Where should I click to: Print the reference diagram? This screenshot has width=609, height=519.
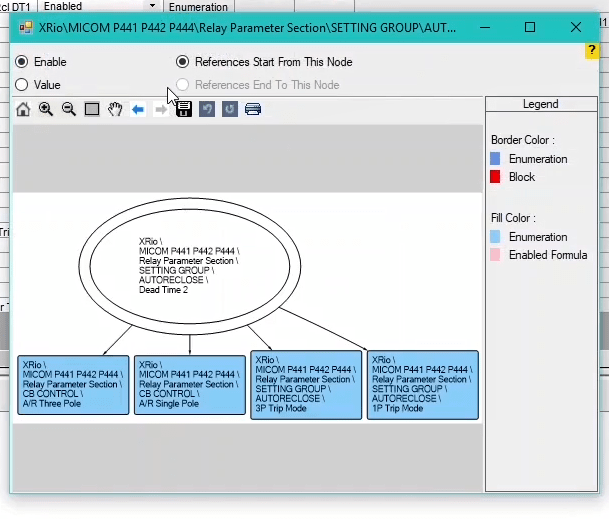253,109
